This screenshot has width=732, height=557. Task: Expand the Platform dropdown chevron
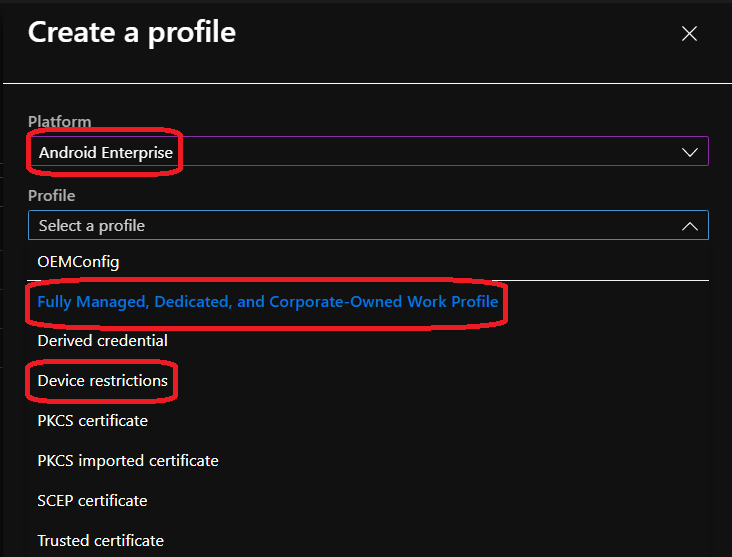pyautogui.click(x=689, y=152)
